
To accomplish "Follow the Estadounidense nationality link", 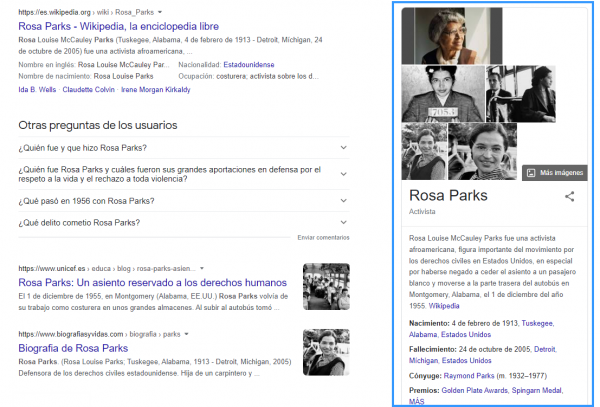I will (x=249, y=65).
